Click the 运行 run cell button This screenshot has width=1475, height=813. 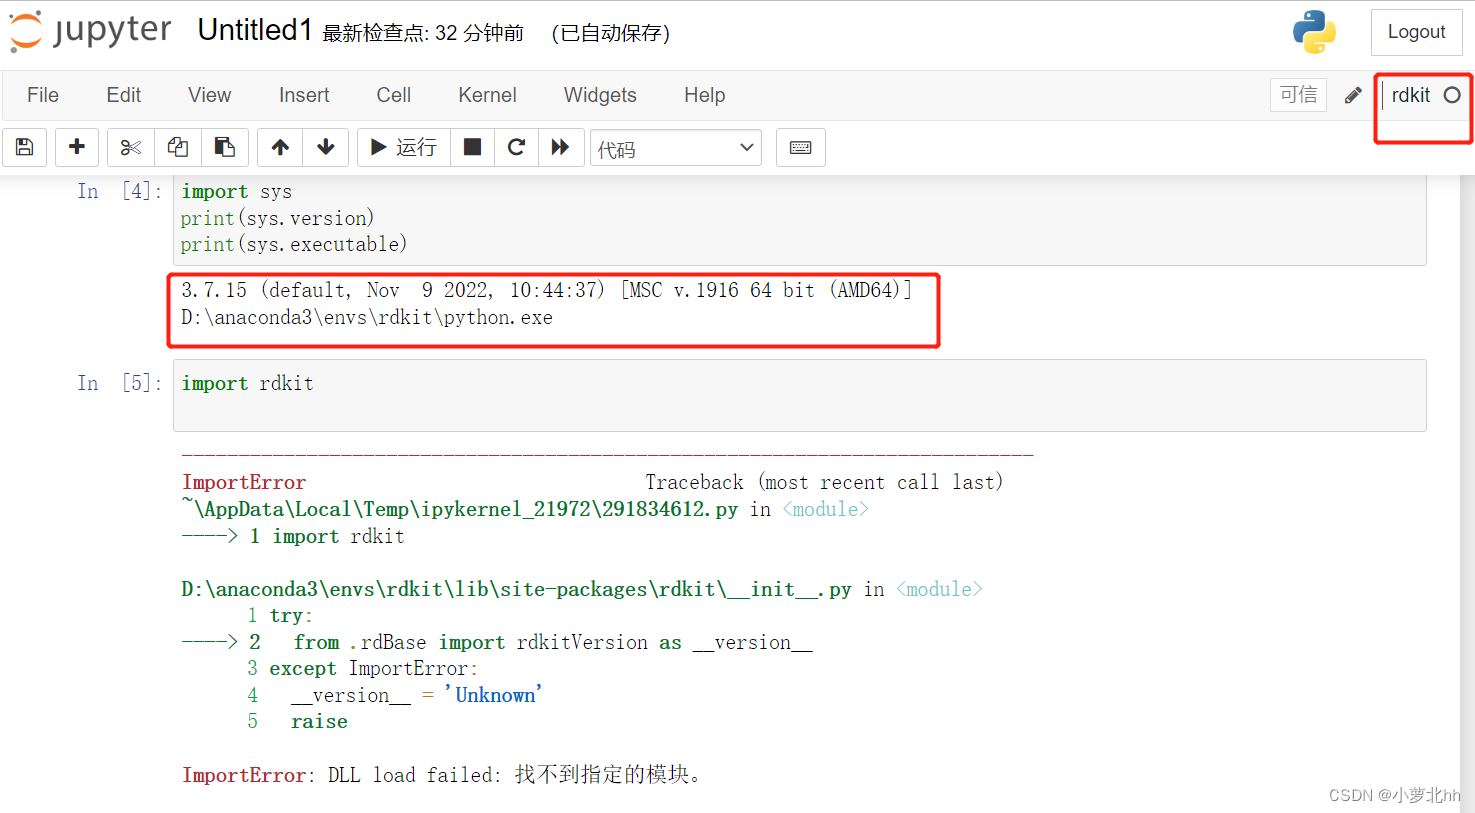coord(403,147)
